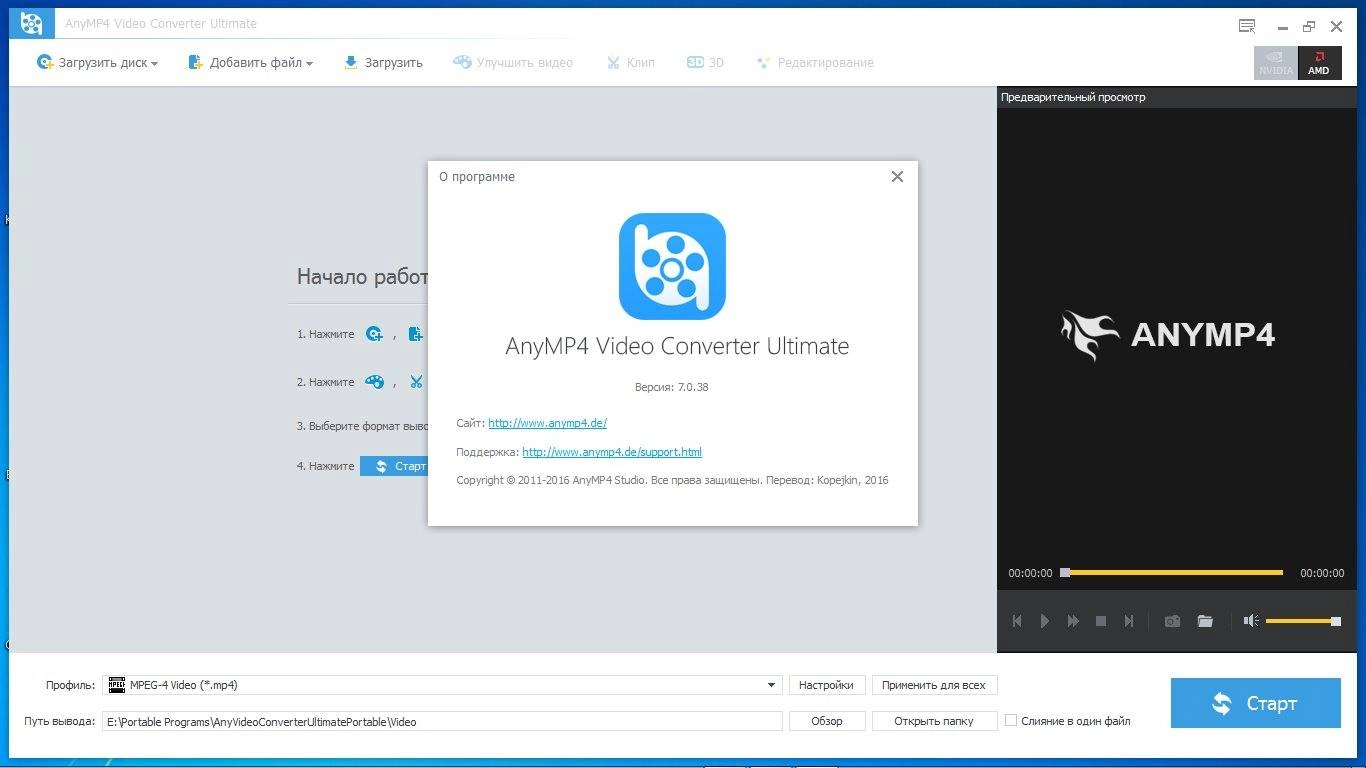Mute the preview volume
Image resolution: width=1366 pixels, height=768 pixels.
(x=1250, y=621)
